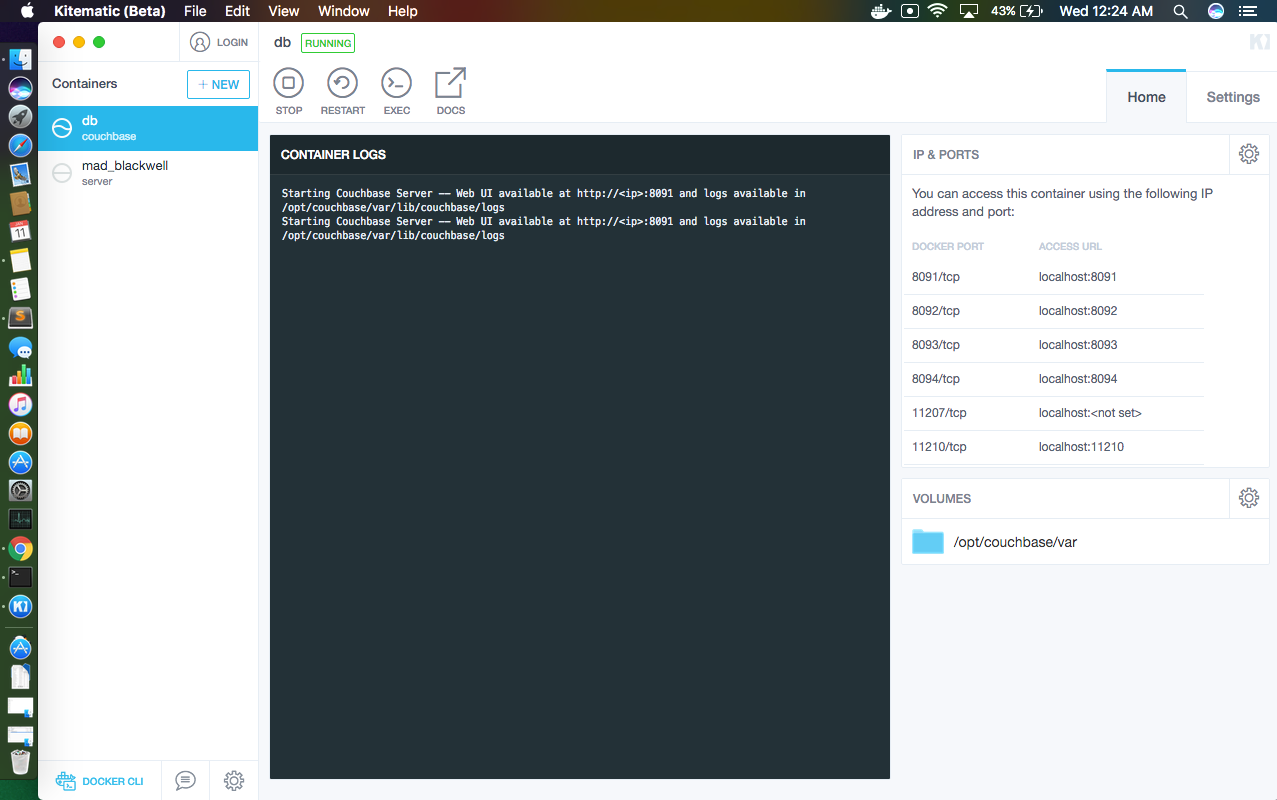
Task: Click the Docker whale menu bar icon
Action: click(x=880, y=11)
